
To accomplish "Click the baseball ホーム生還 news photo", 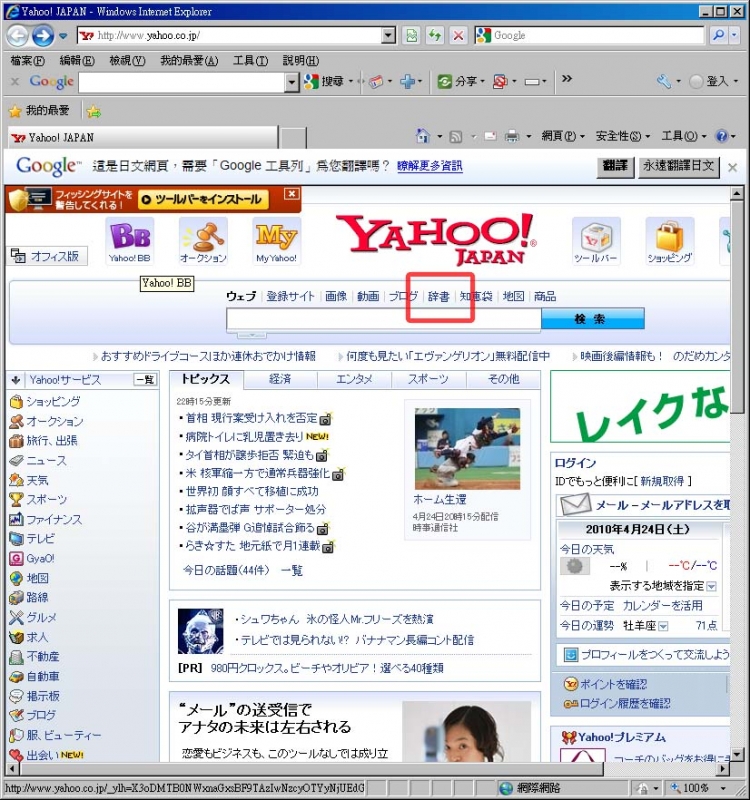I will pyautogui.click(x=467, y=448).
